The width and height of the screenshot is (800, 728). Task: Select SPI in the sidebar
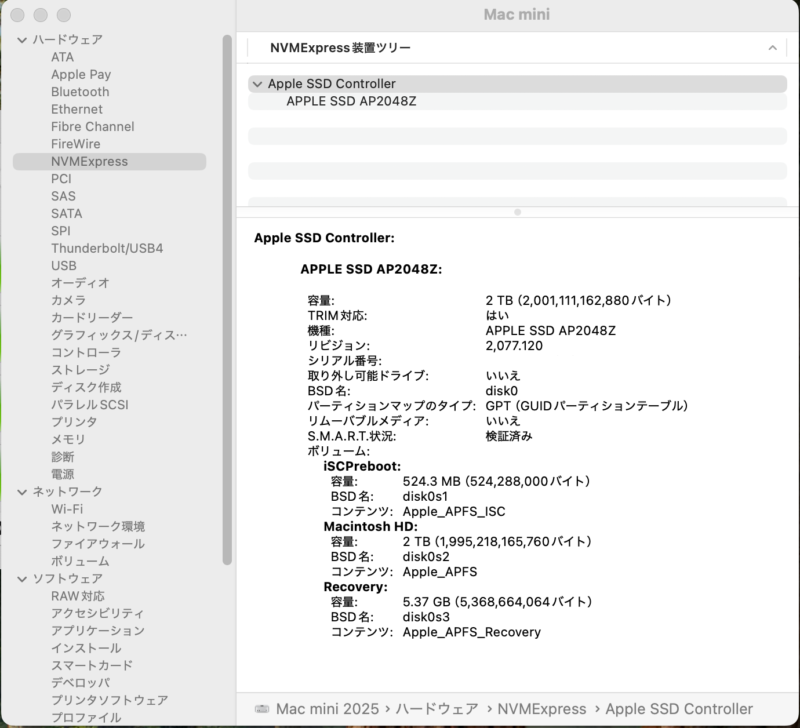coord(61,231)
